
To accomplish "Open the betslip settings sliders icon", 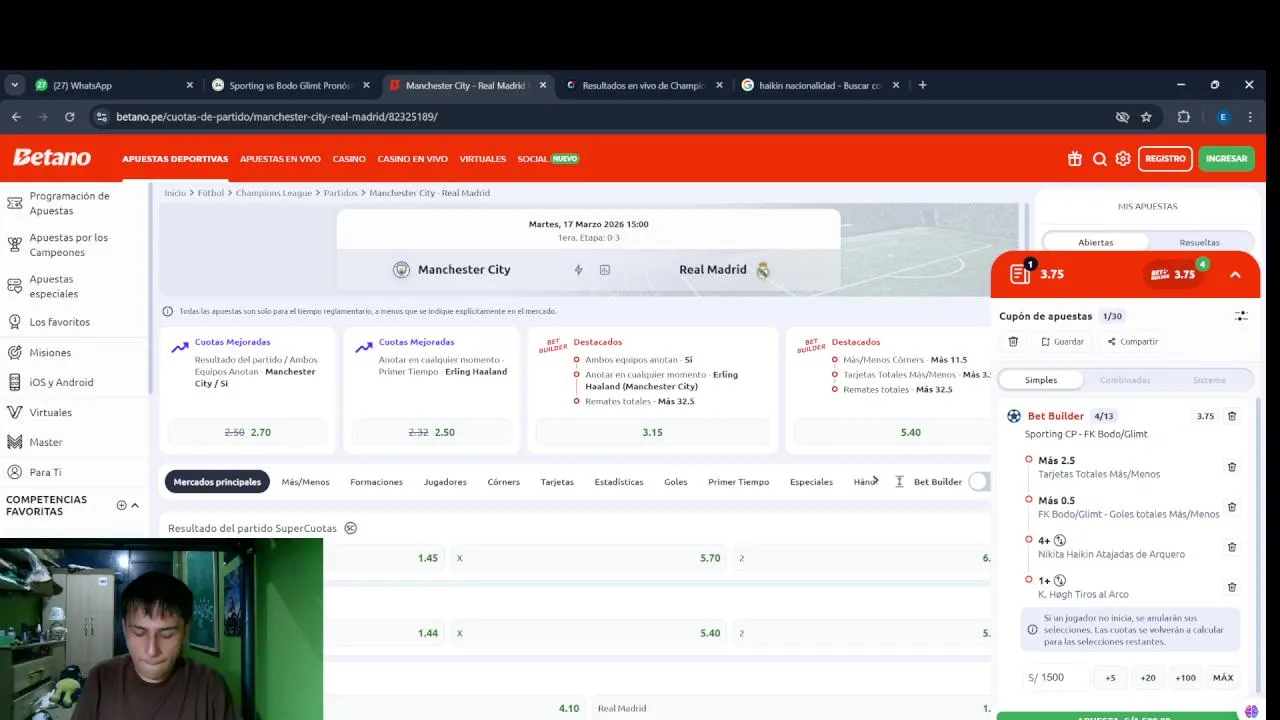I will (x=1241, y=316).
